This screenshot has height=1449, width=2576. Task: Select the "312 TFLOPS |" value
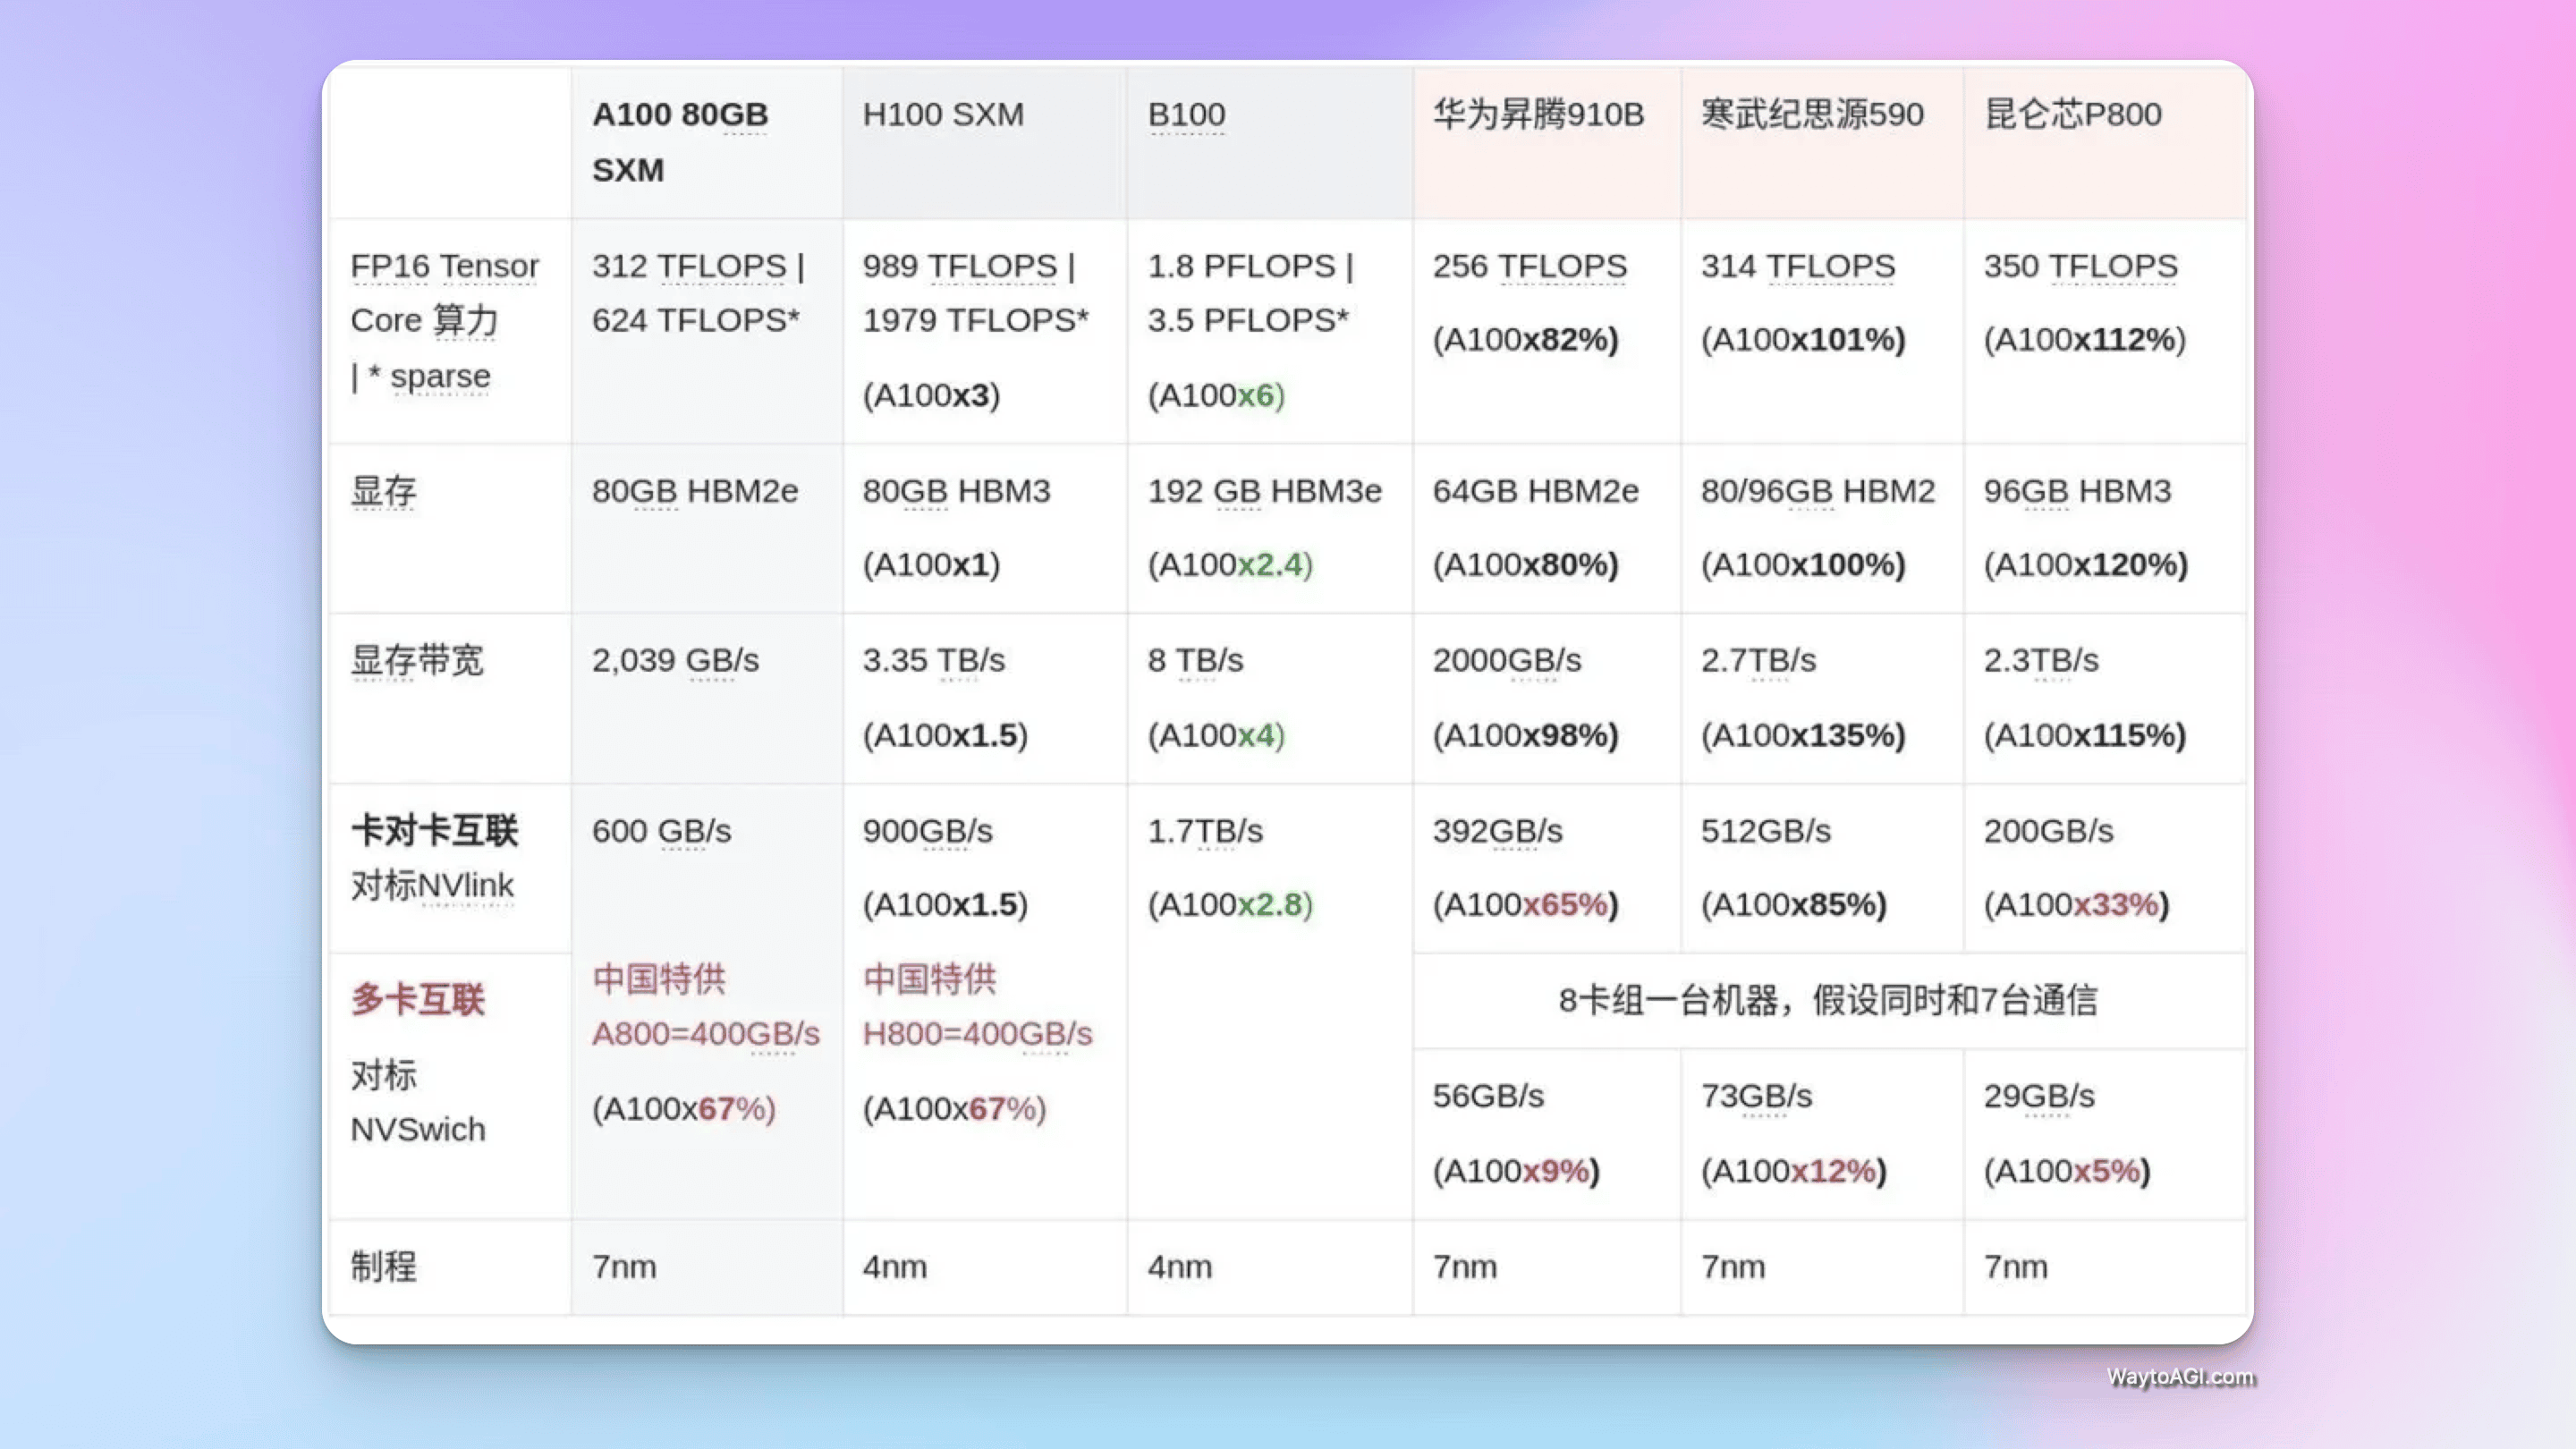tap(698, 266)
